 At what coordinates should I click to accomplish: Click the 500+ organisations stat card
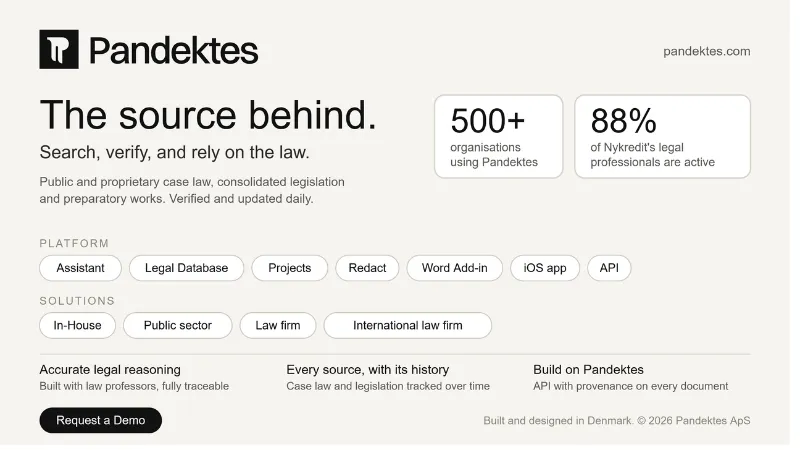pyautogui.click(x=498, y=136)
